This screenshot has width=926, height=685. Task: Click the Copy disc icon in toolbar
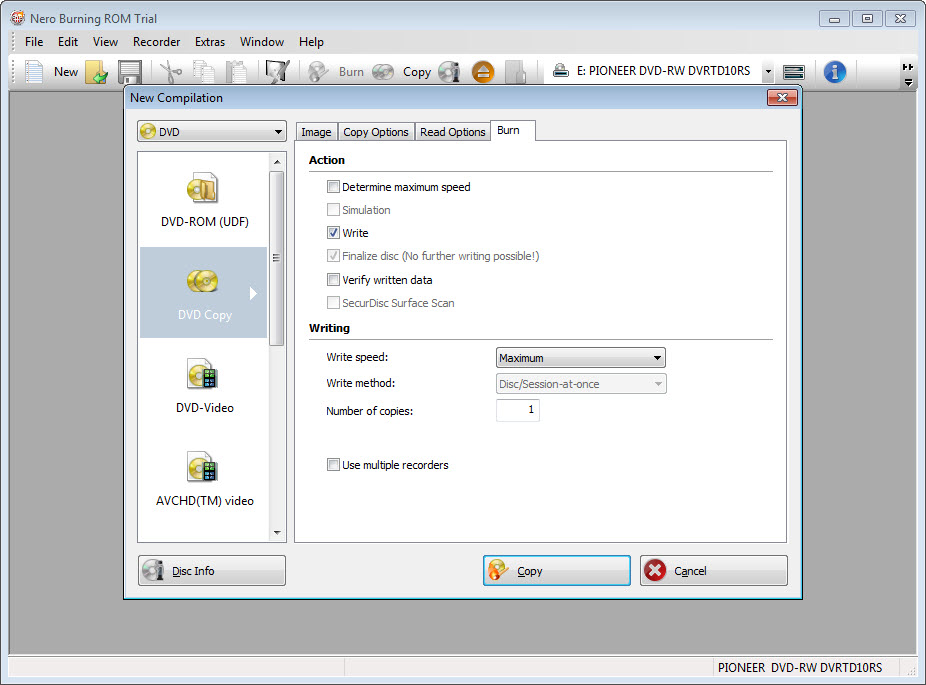[383, 72]
